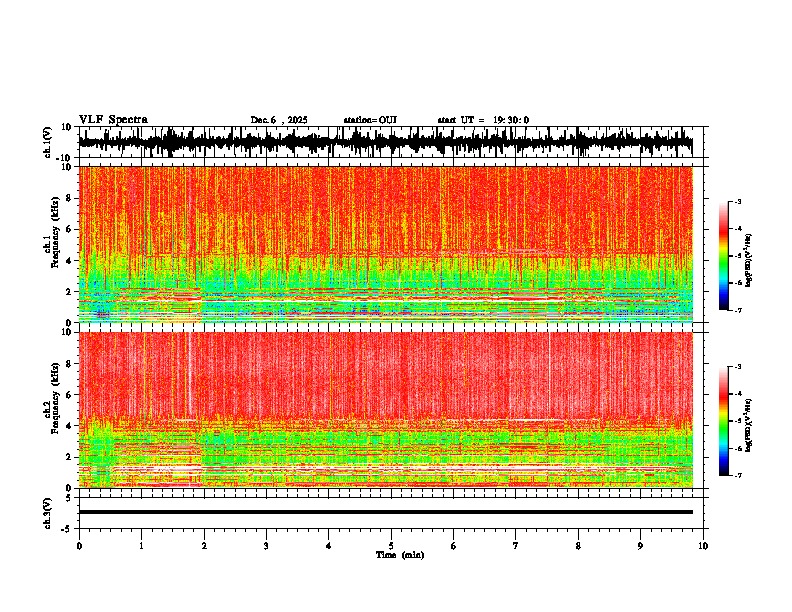This screenshot has width=792, height=612.
Task: Click time axis tick label '9'
Action: tap(640, 546)
